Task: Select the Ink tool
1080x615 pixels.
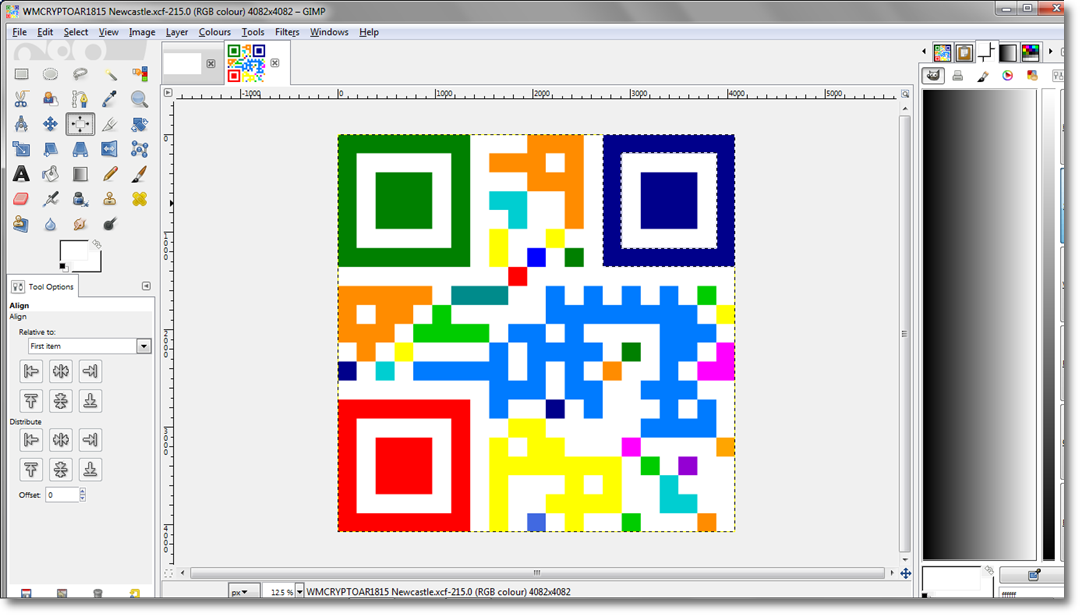Action: click(x=80, y=199)
